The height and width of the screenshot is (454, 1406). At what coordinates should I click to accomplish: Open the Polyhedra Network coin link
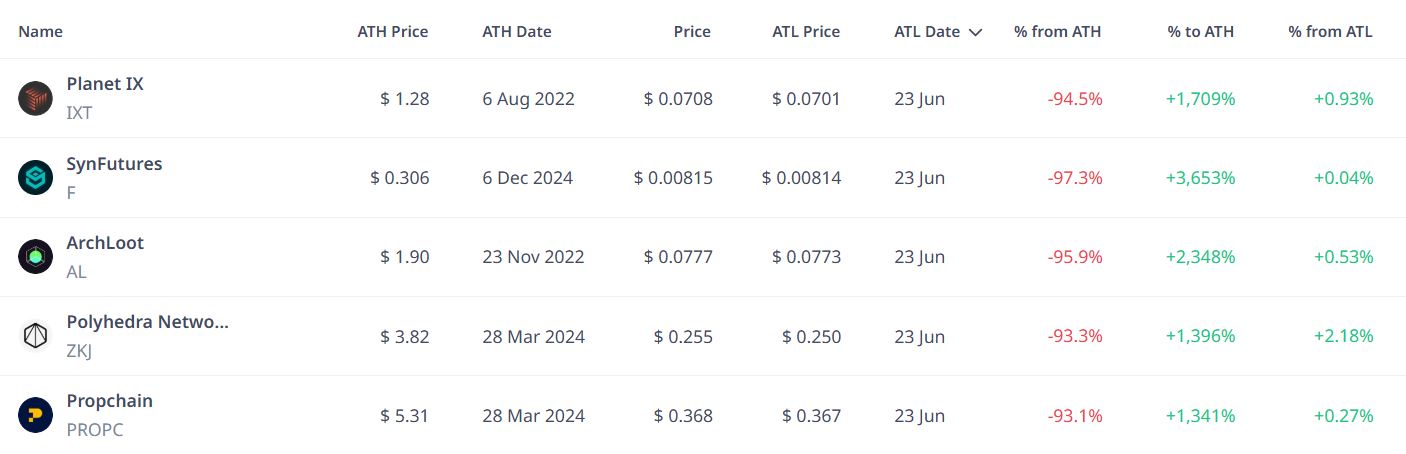click(x=148, y=322)
